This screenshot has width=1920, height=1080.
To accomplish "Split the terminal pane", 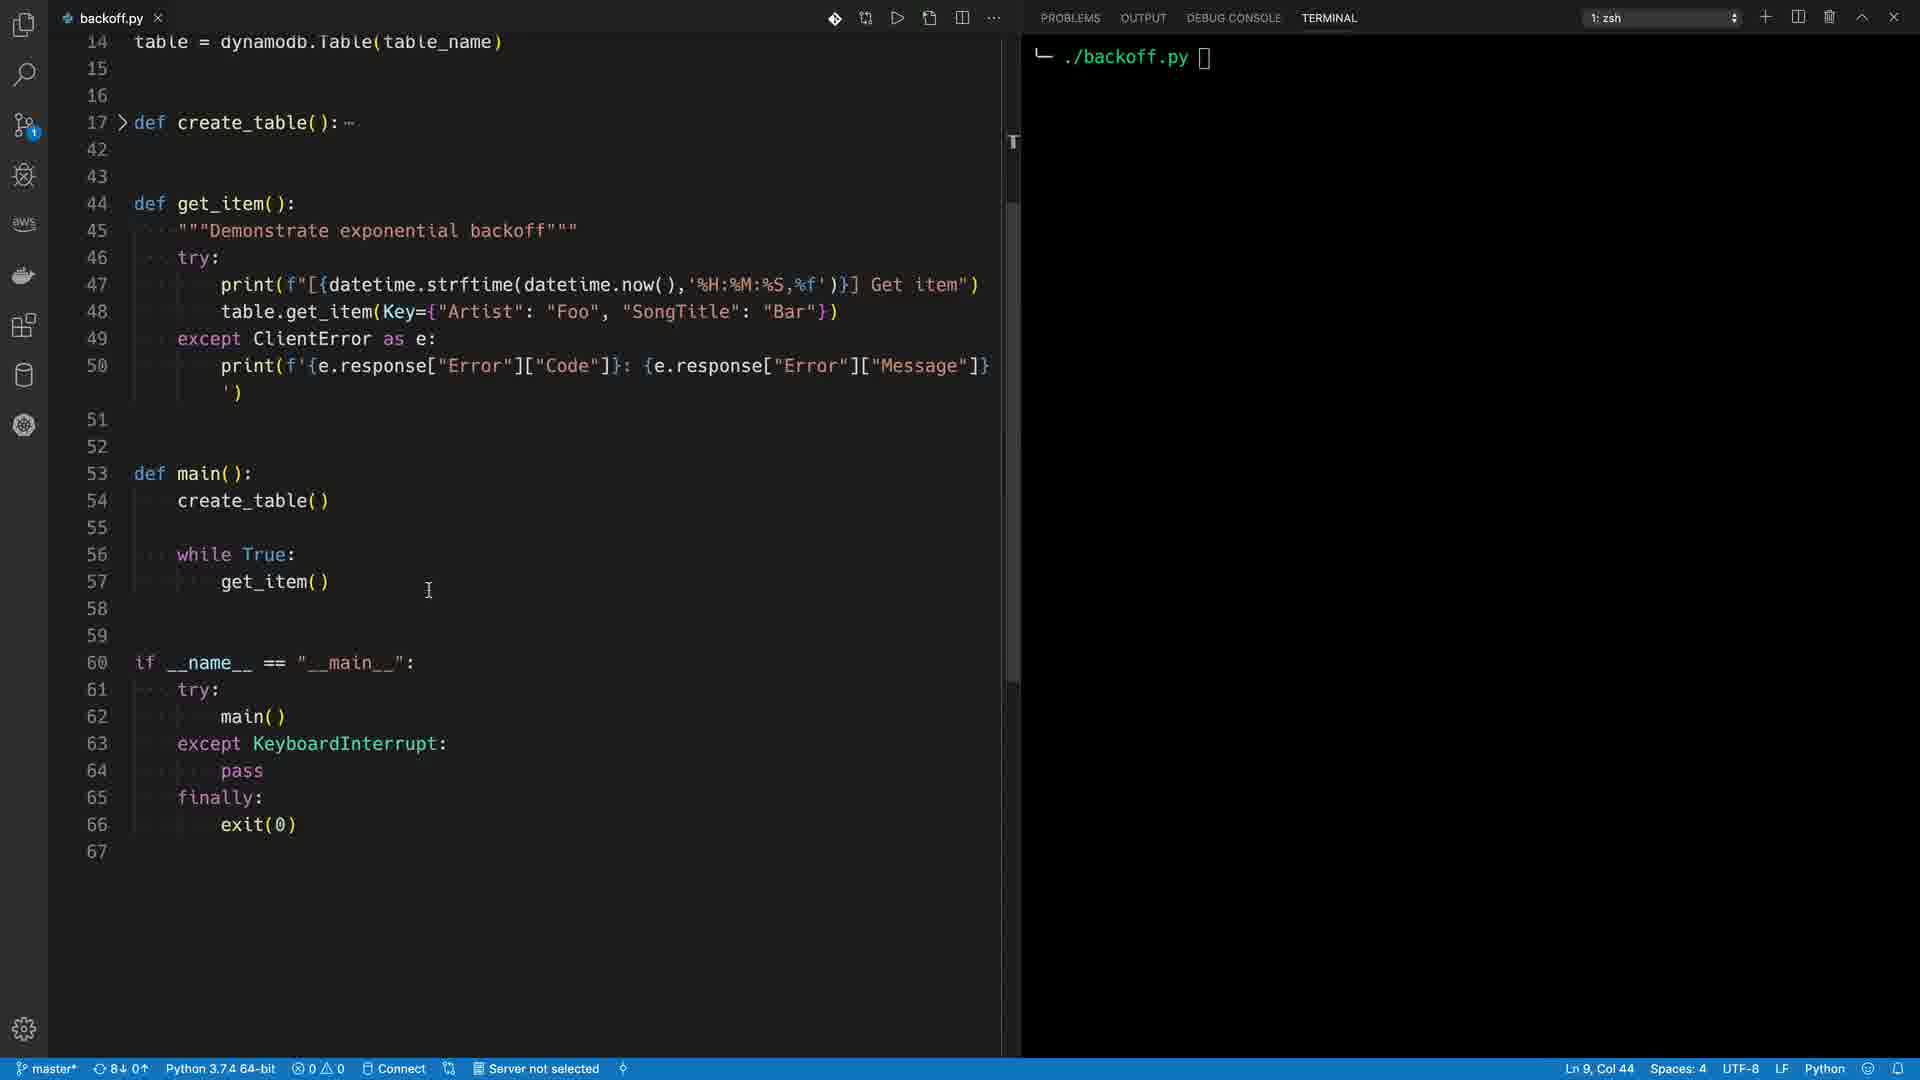I will [x=1798, y=17].
